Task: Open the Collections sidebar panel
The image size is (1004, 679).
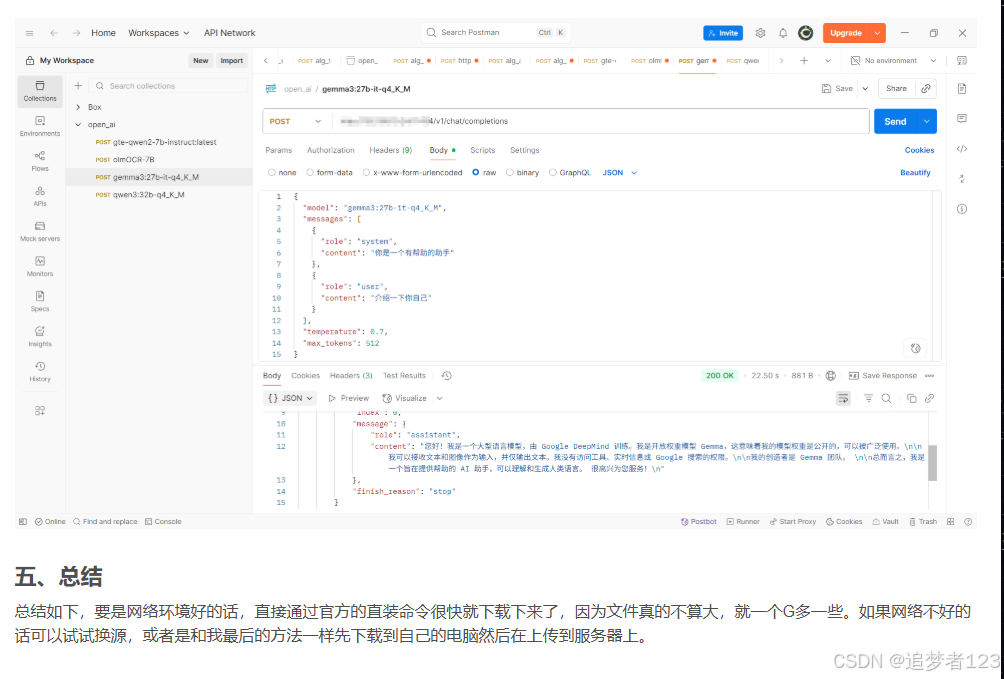Action: pos(40,91)
